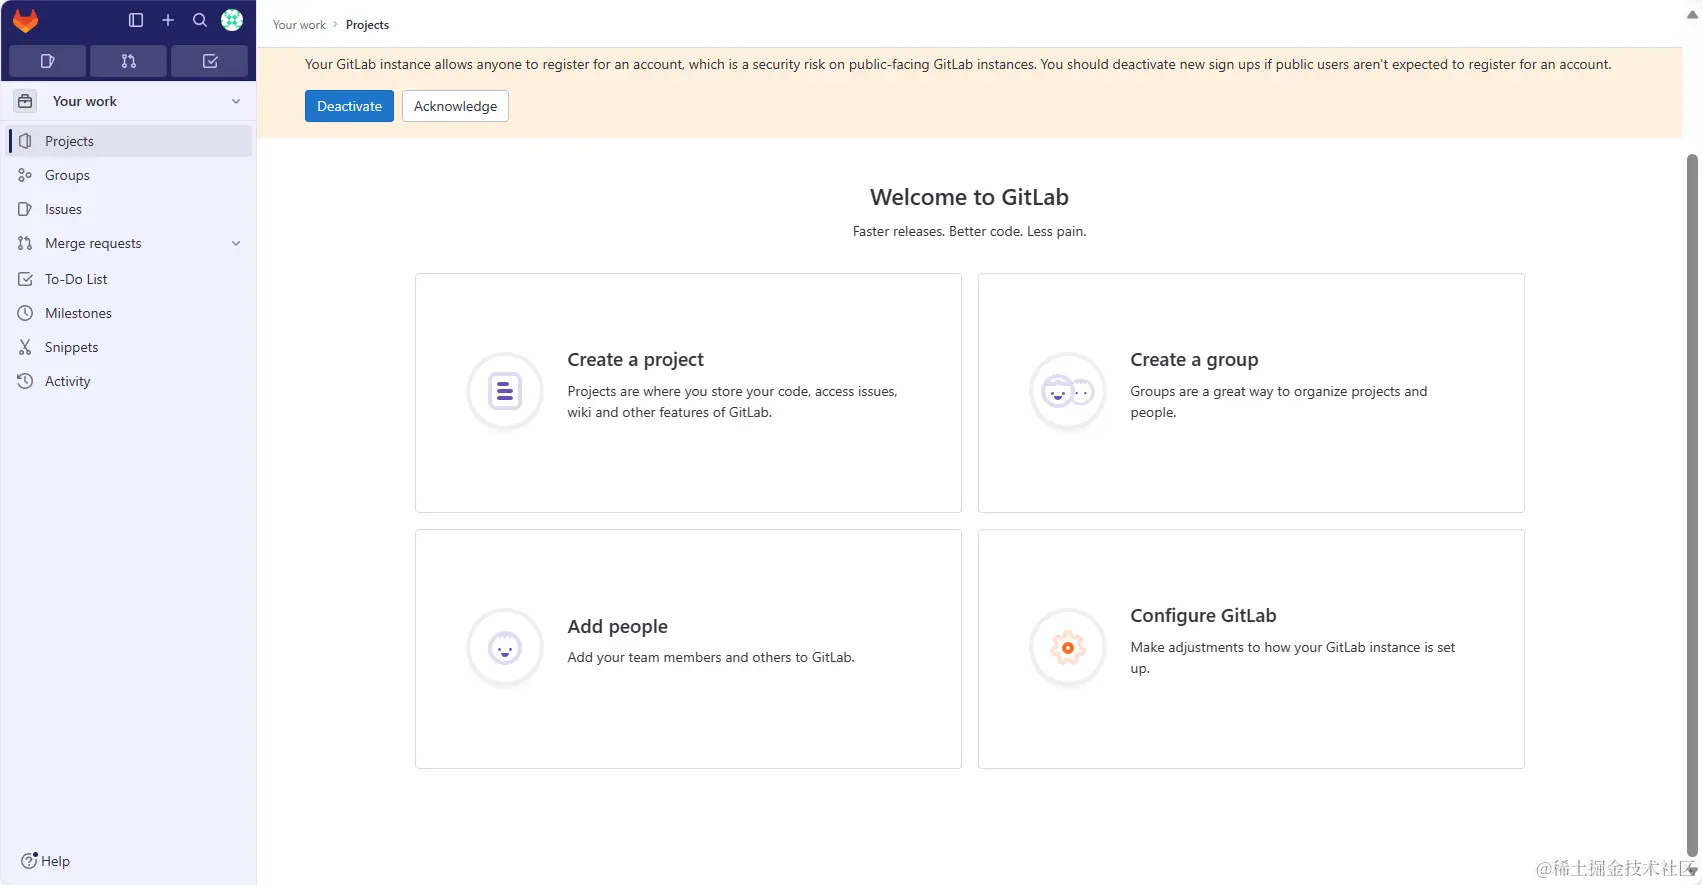Viewport: 1702px width, 885px height.
Task: Open To-Do List in the sidebar
Action: click(130, 279)
